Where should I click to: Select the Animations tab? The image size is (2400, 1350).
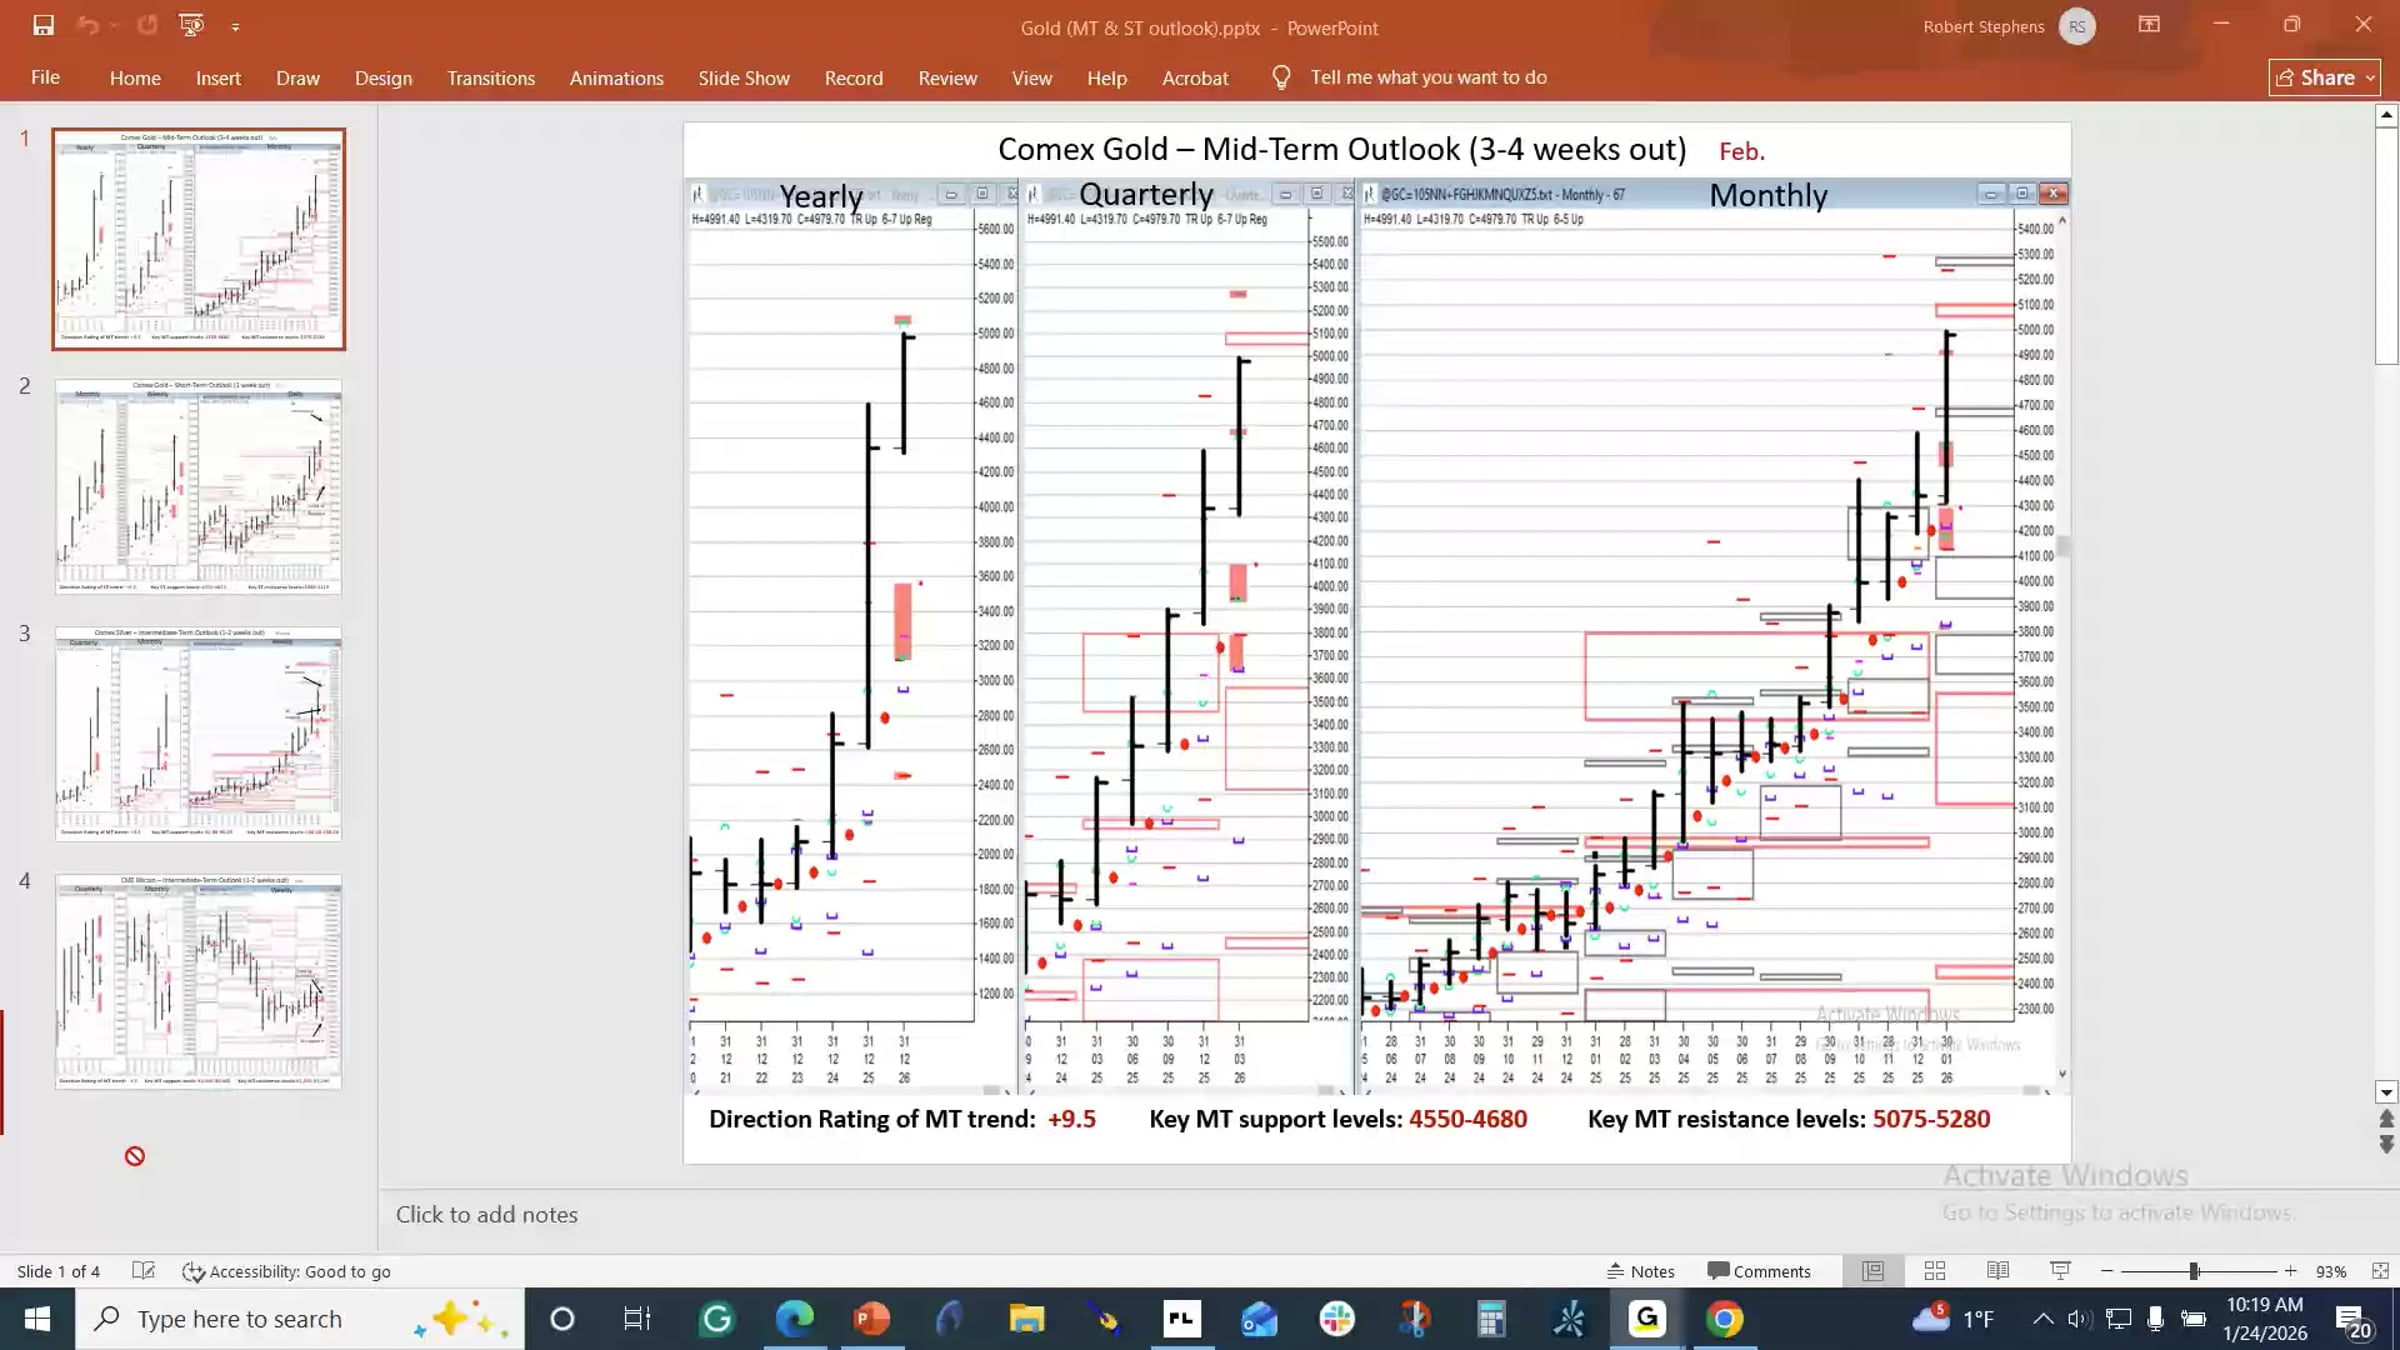pyautogui.click(x=616, y=78)
